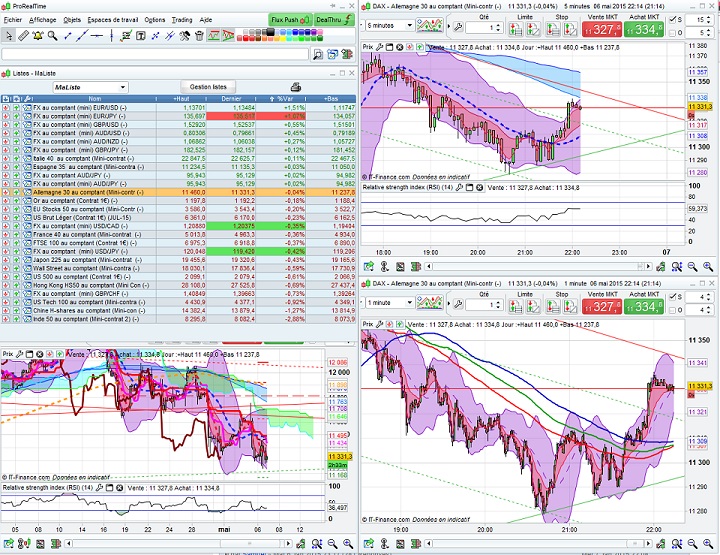Click the Gestion listes button
720x555 pixels.
[208, 87]
